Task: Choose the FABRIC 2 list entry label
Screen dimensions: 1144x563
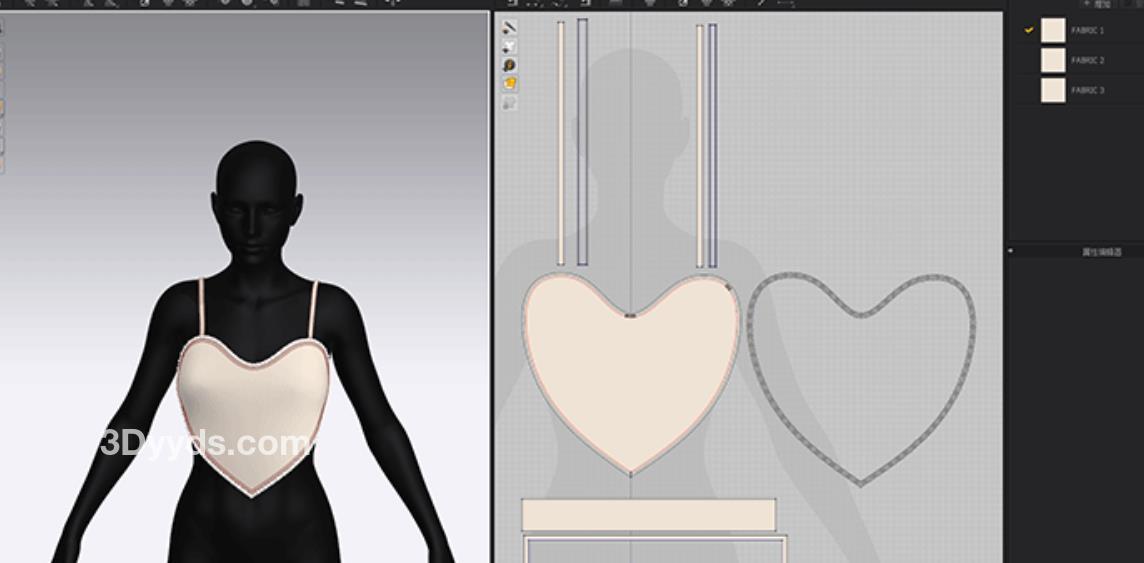Action: [1087, 61]
